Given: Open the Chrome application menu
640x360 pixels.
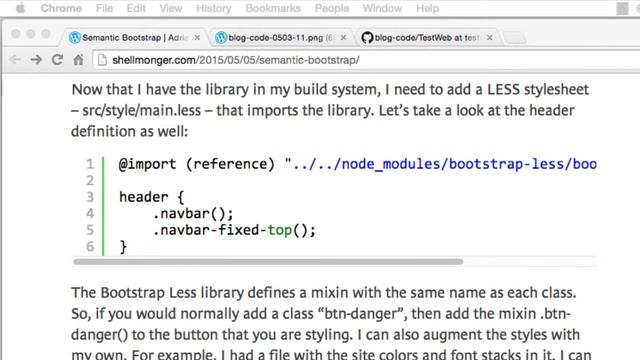Looking at the screenshot, I should (x=61, y=8).
